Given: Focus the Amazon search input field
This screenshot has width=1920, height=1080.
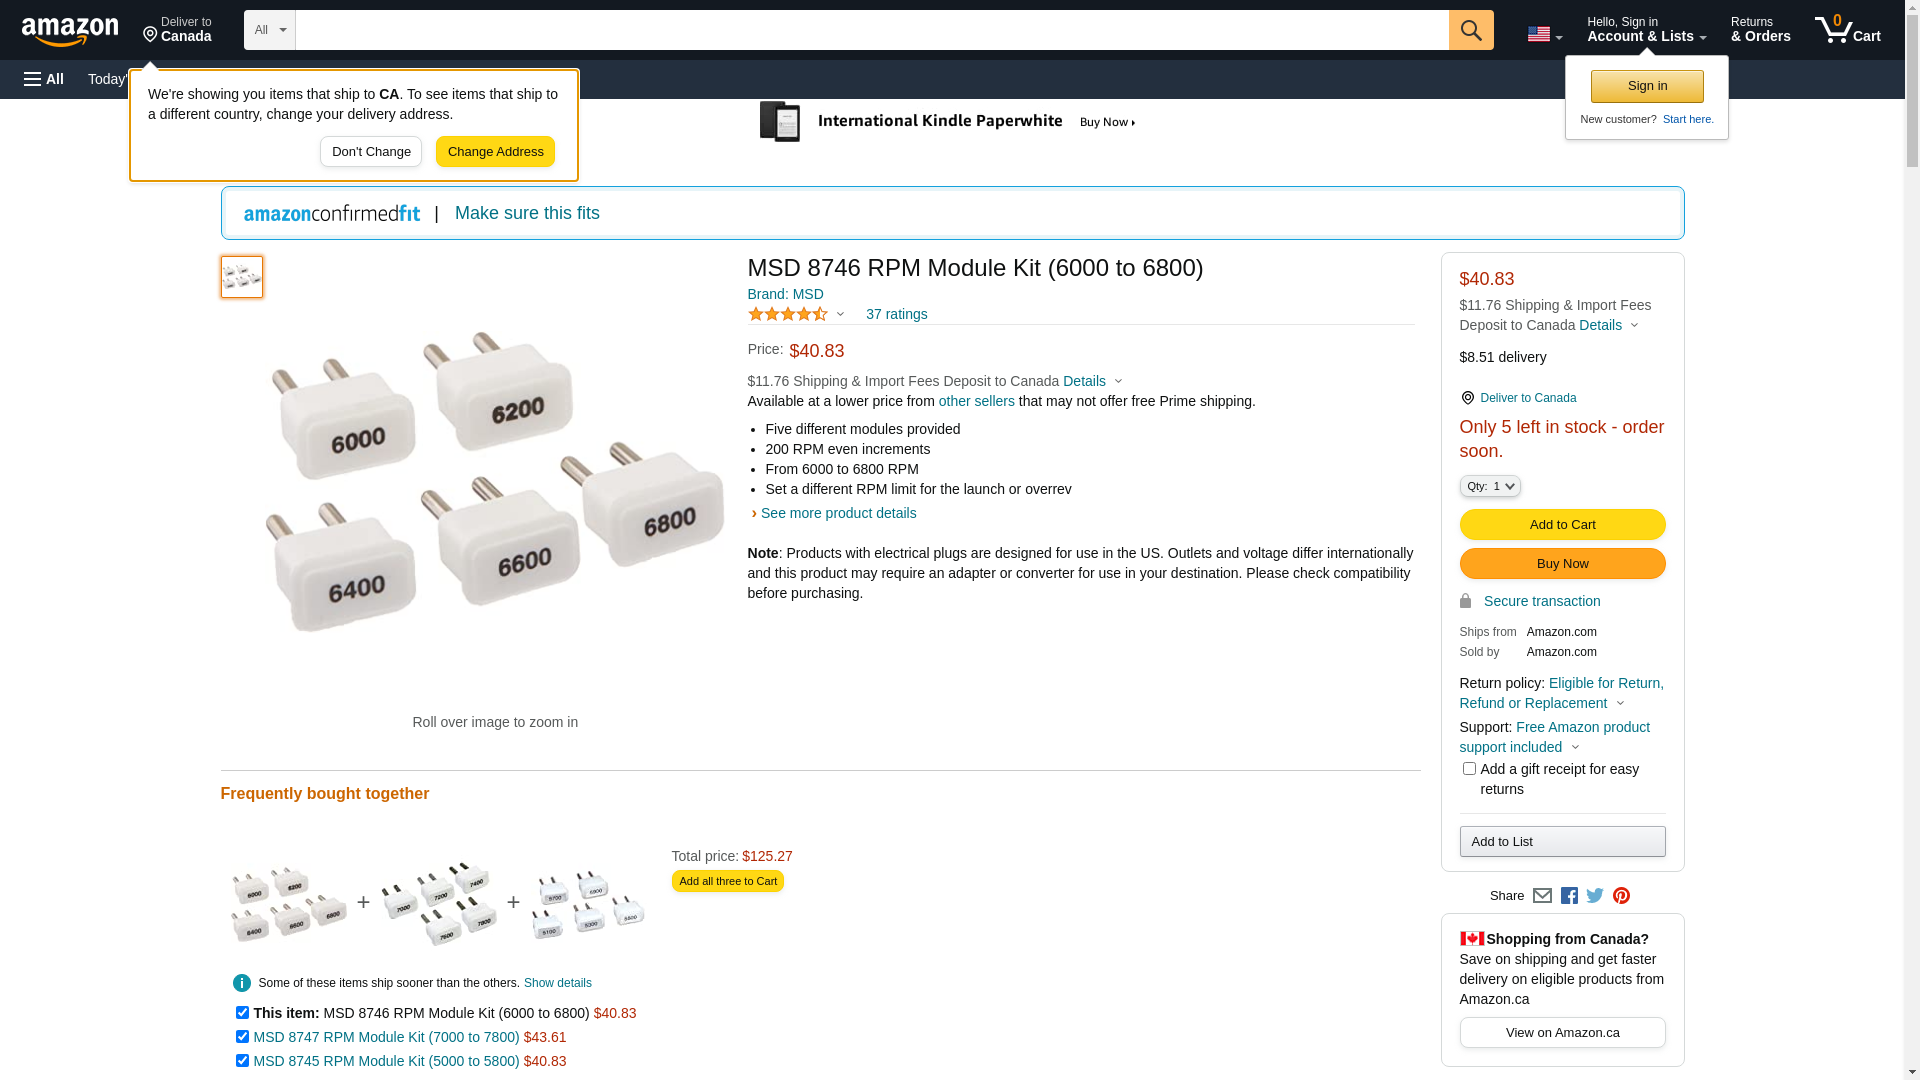Looking at the screenshot, I should pyautogui.click(x=870, y=30).
